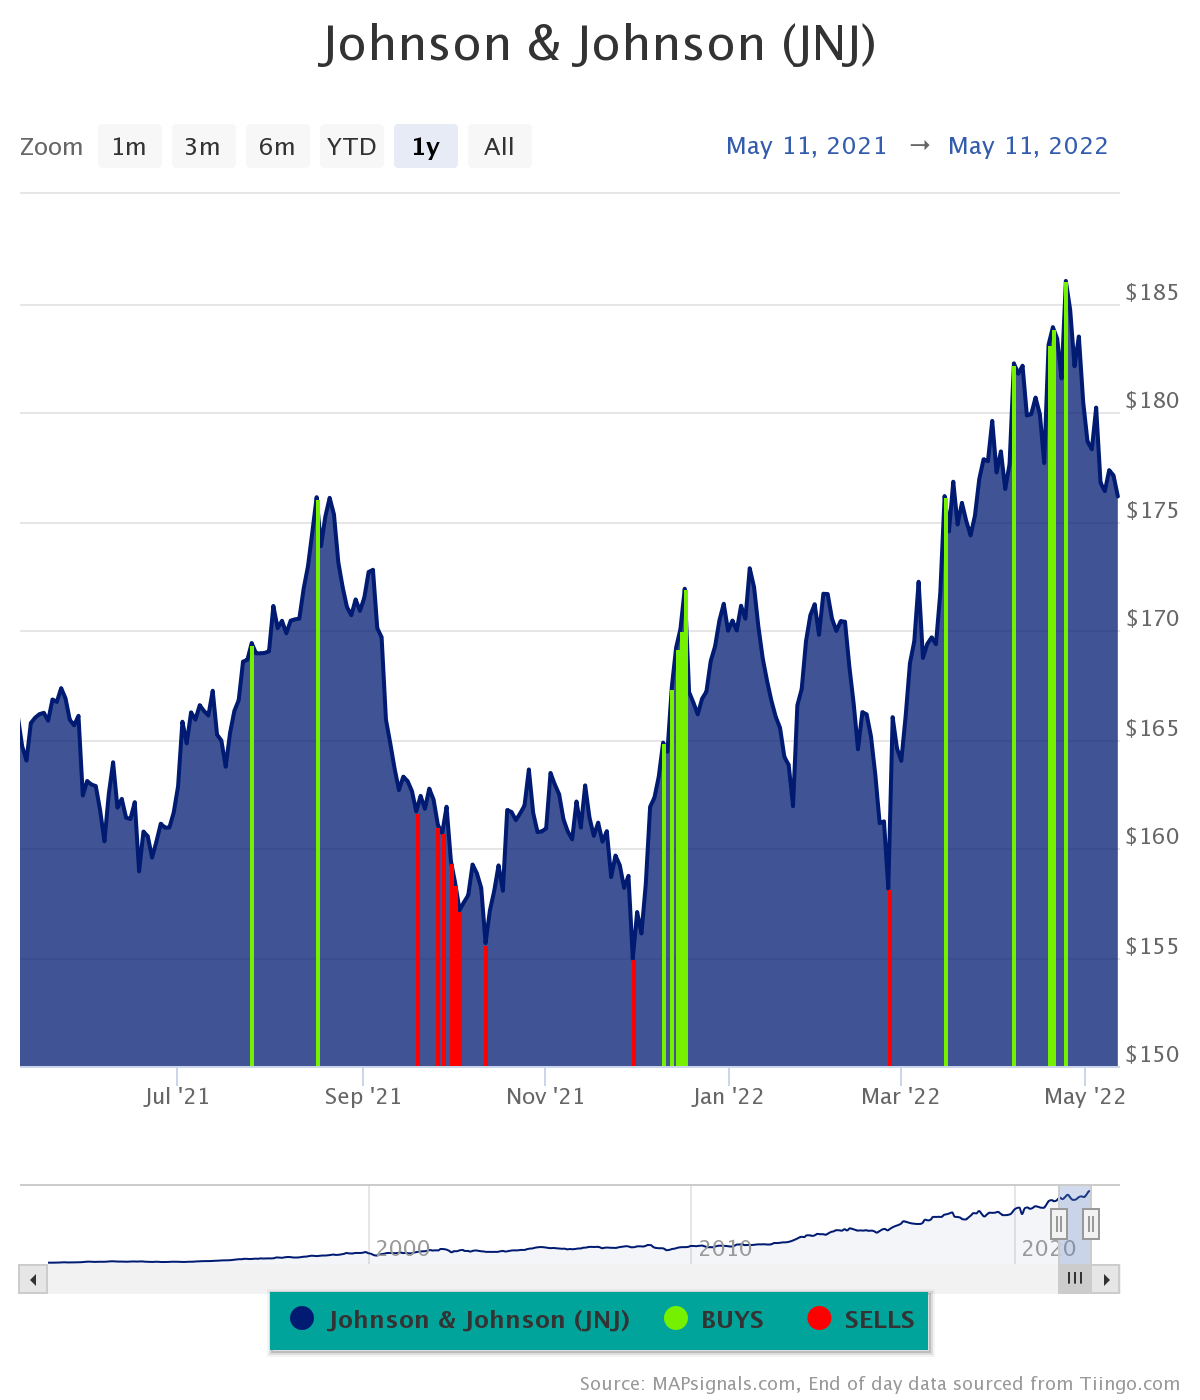Click the navigator scrollbar track
Viewport: 1200px width, 1400px height.
pos(552,1279)
